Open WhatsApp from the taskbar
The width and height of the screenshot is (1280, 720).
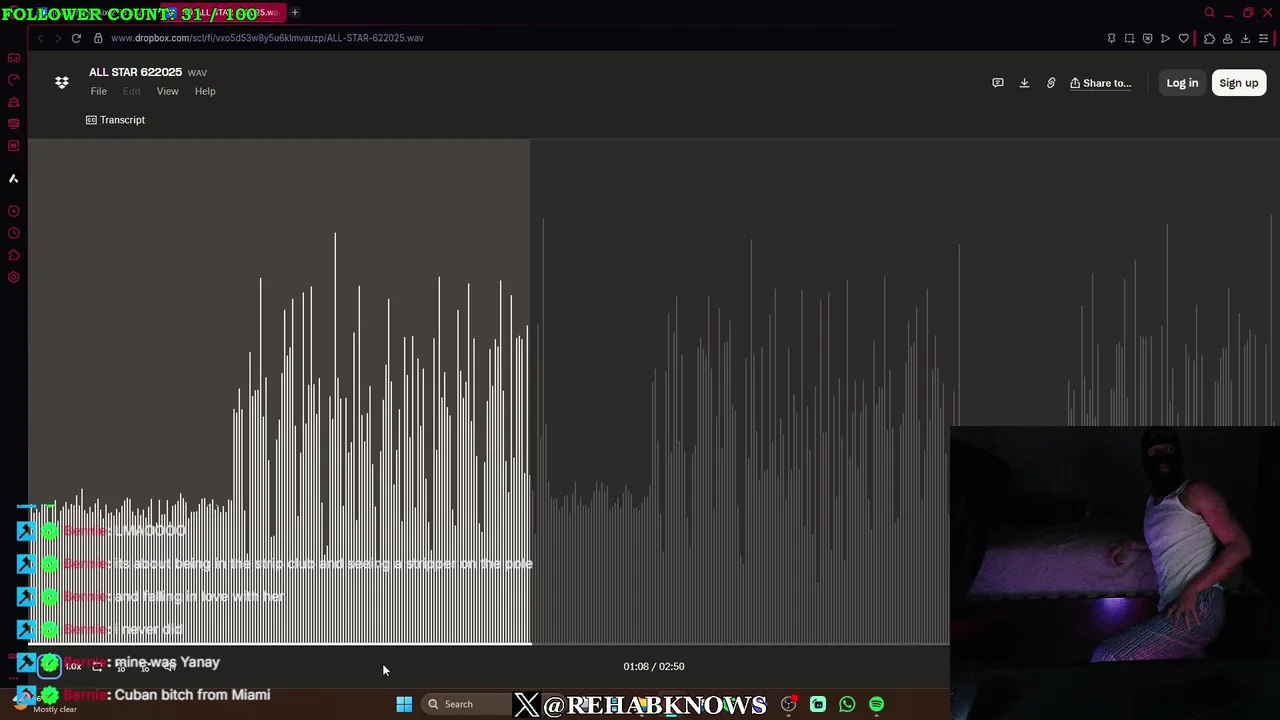[847, 704]
